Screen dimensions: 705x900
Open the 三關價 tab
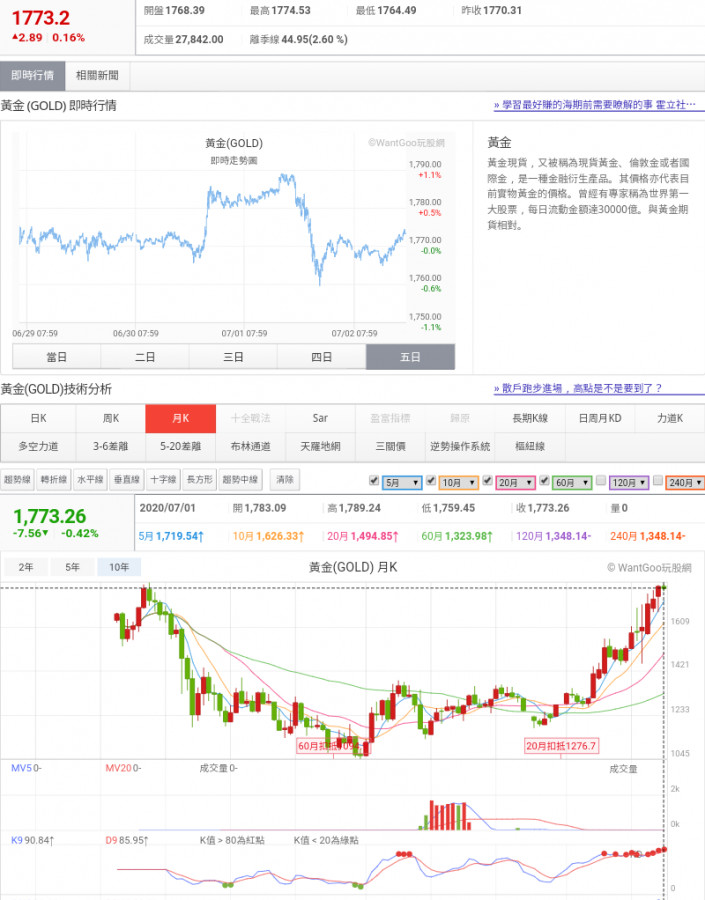(390, 447)
